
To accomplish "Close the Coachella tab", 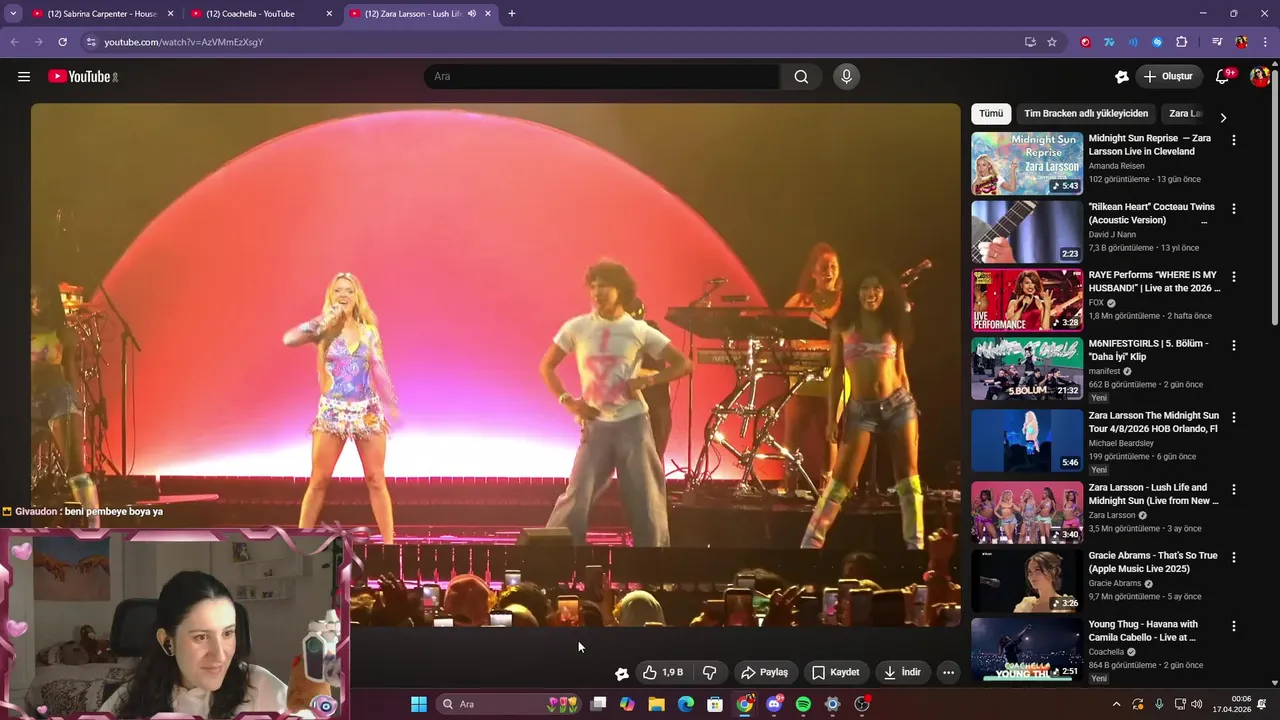I will coord(329,14).
